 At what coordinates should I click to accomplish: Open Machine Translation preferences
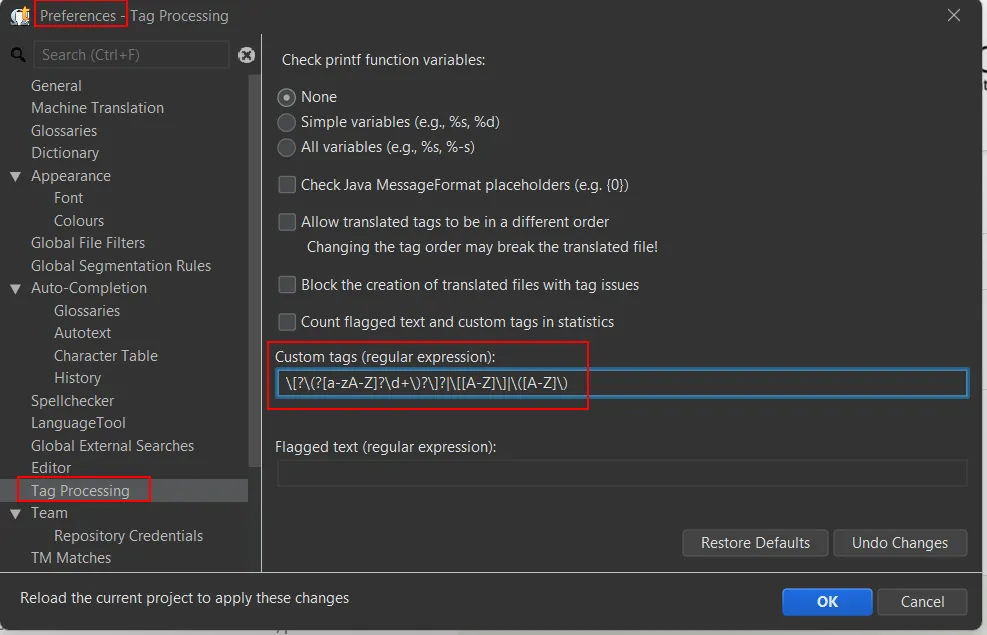pyautogui.click(x=97, y=108)
